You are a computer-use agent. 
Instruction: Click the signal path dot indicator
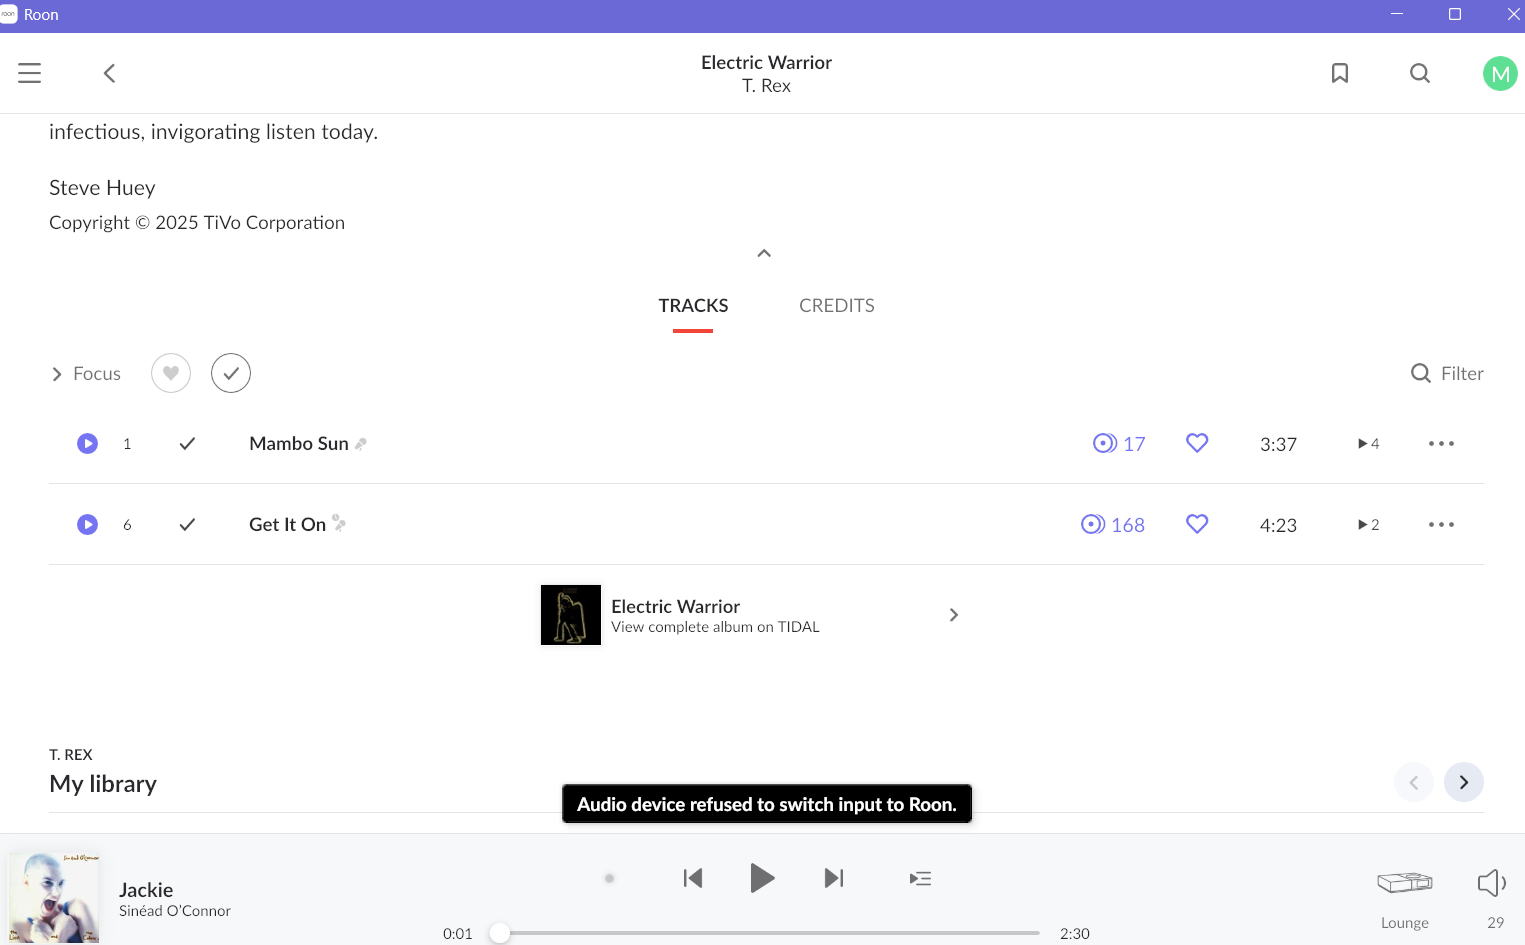tap(609, 879)
